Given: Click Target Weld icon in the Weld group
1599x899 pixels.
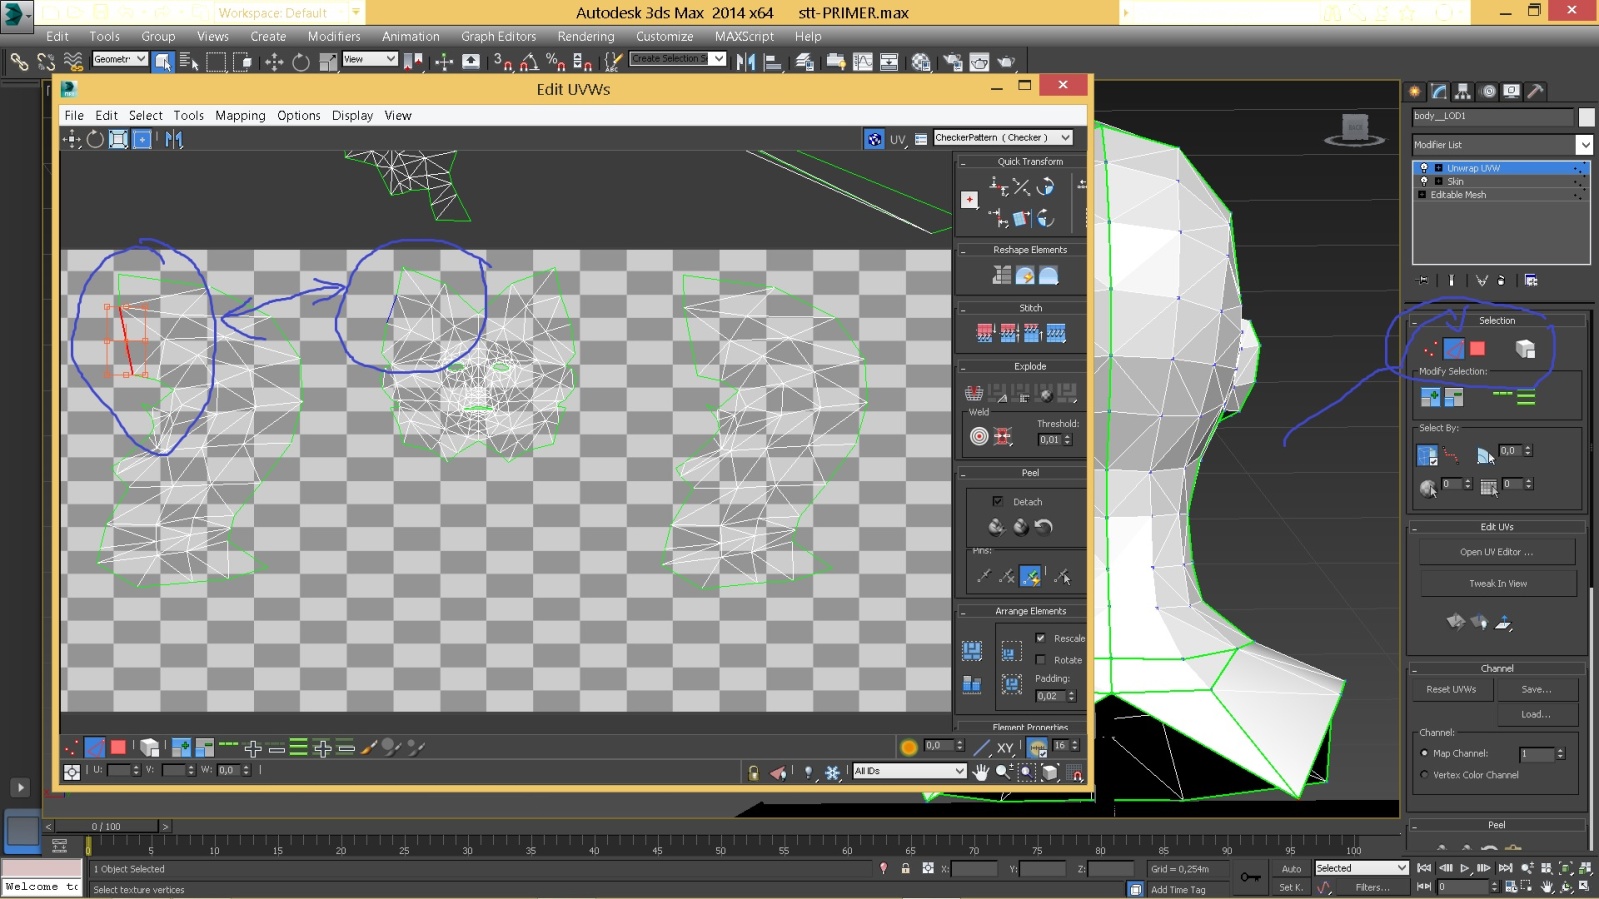Looking at the screenshot, I should (x=979, y=436).
